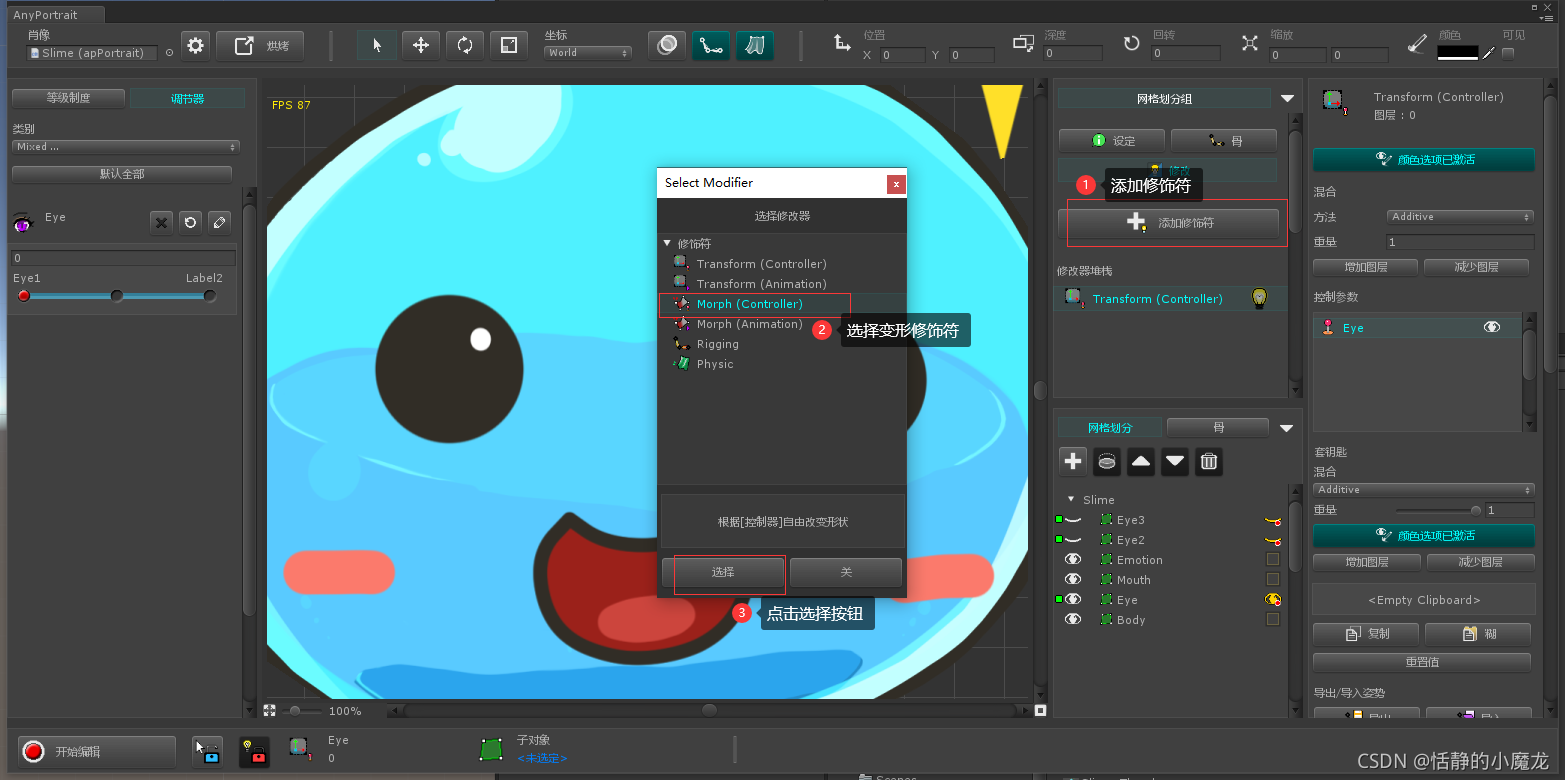
Task: Click the 关 close button in dialog
Action: click(846, 572)
